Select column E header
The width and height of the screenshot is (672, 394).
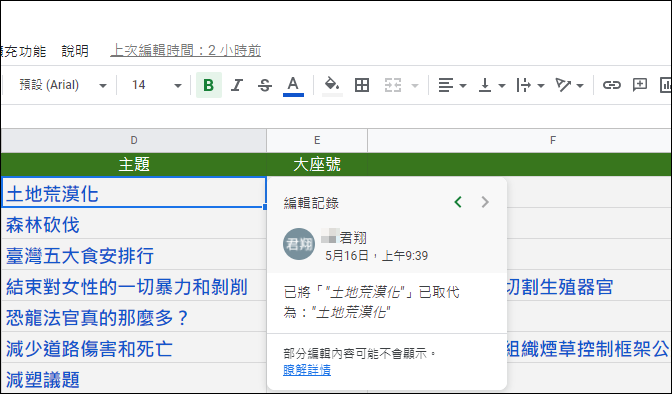(317, 140)
